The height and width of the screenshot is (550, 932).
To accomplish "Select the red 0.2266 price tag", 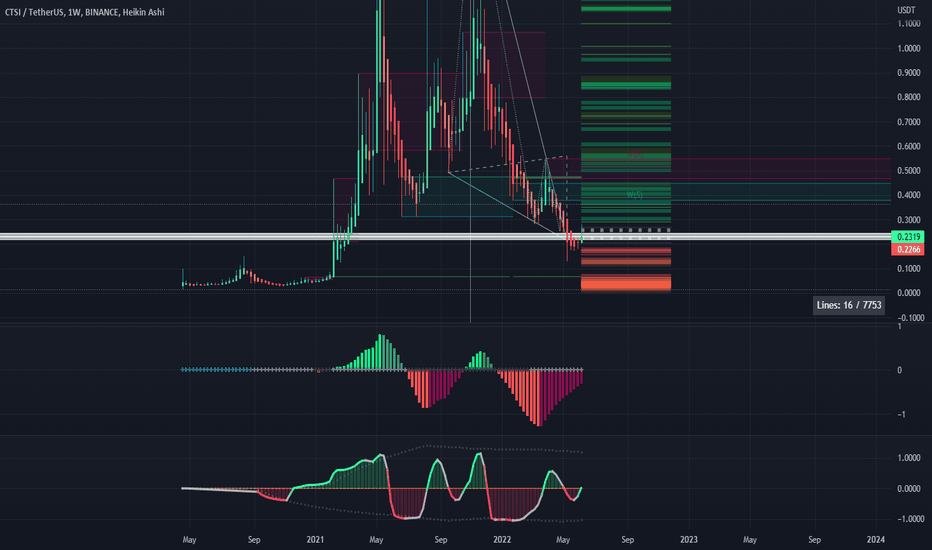I will point(908,249).
